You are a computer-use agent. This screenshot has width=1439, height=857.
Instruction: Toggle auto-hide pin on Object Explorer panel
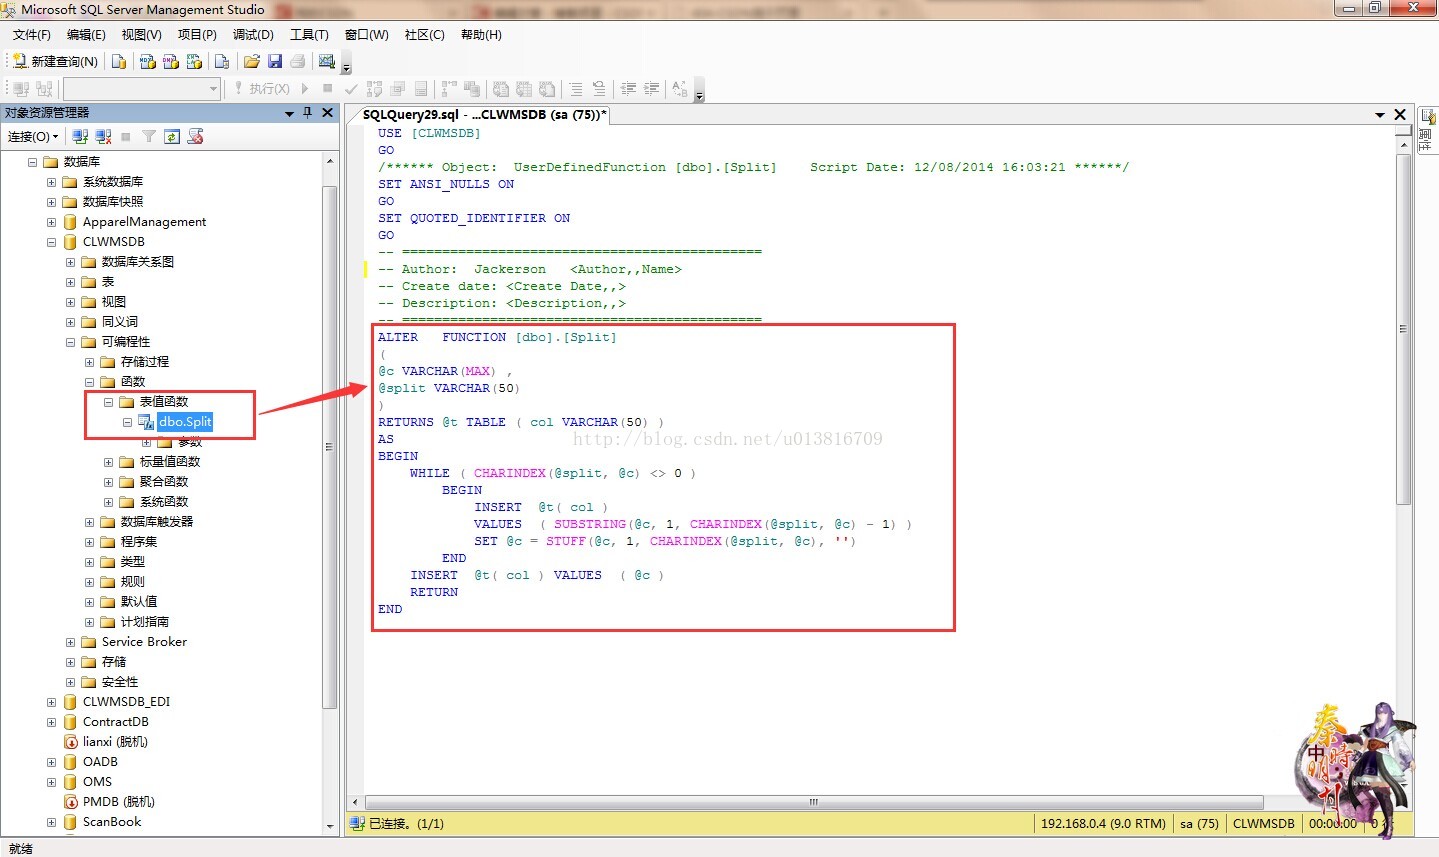[307, 113]
